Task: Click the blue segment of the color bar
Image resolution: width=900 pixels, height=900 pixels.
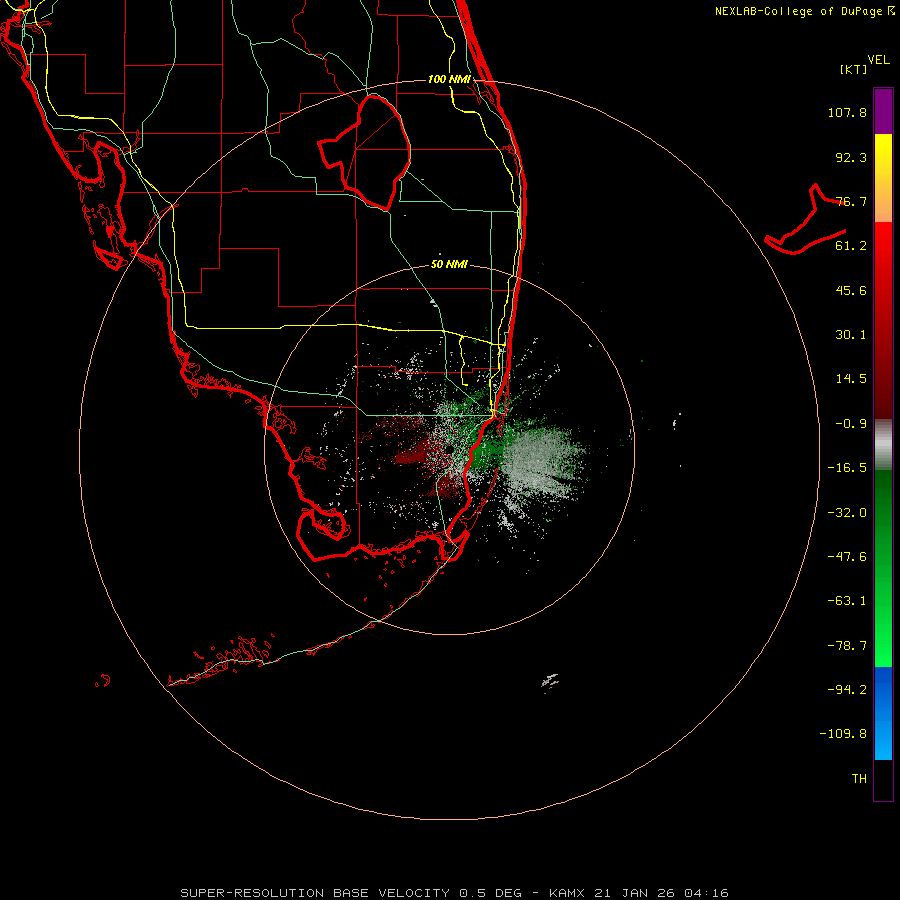Action: point(883,713)
